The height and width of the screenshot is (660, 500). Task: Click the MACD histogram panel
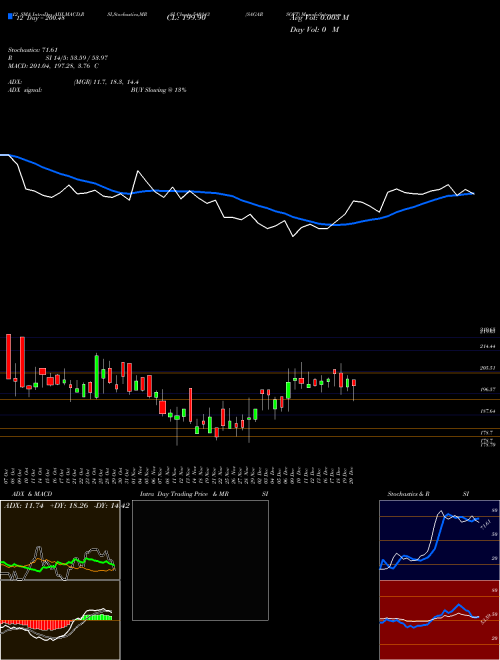[60, 620]
